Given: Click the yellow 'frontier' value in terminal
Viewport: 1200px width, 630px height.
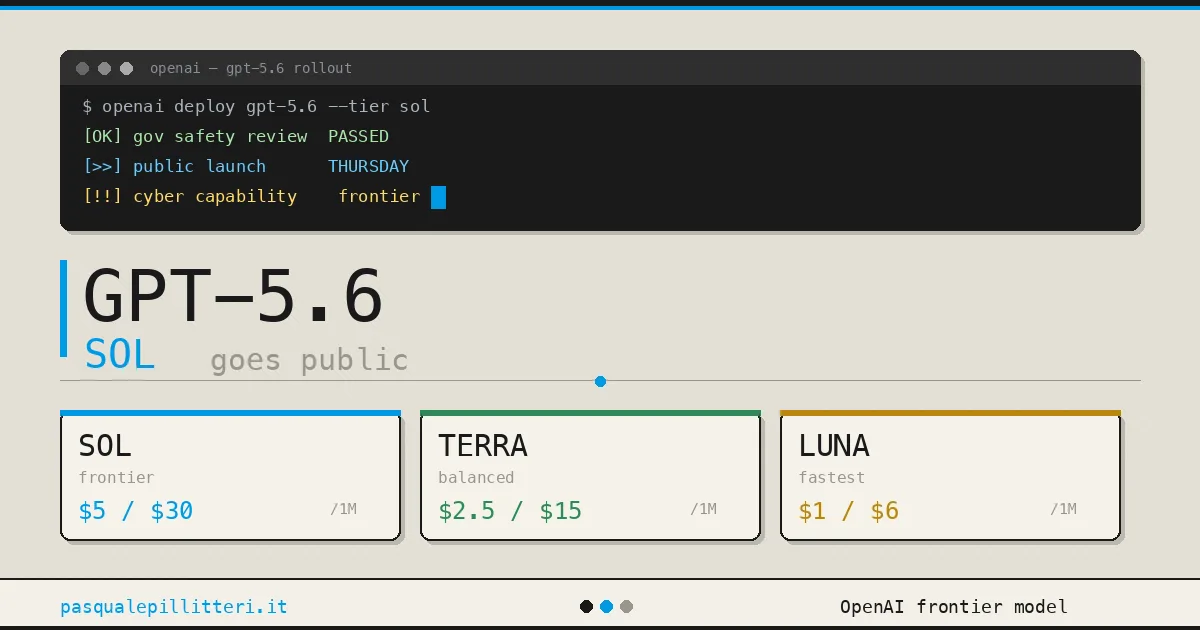Looking at the screenshot, I should point(379,196).
